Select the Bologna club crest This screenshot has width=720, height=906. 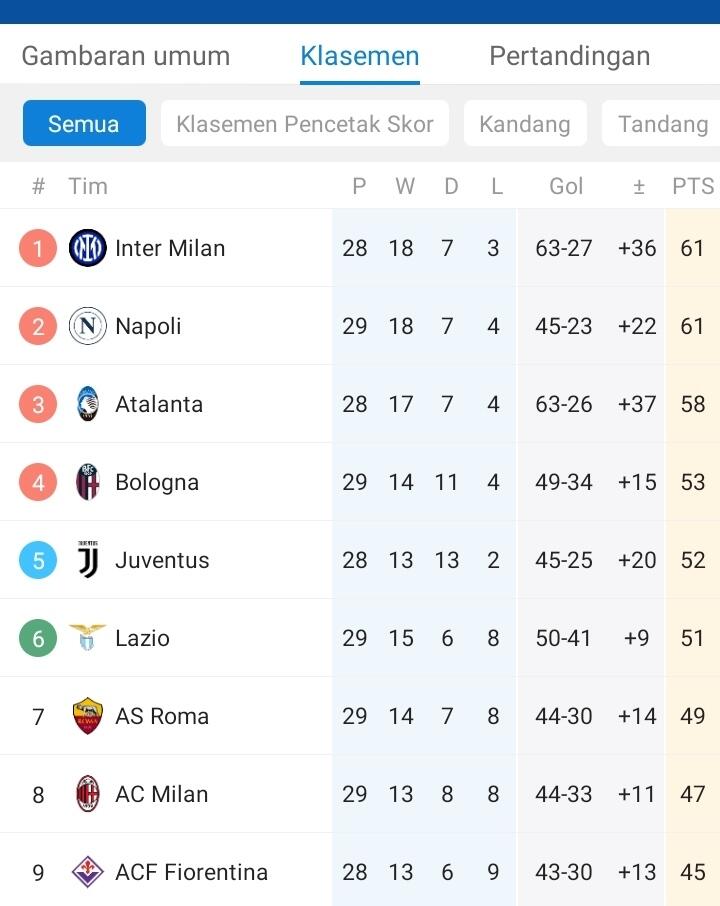coord(88,482)
